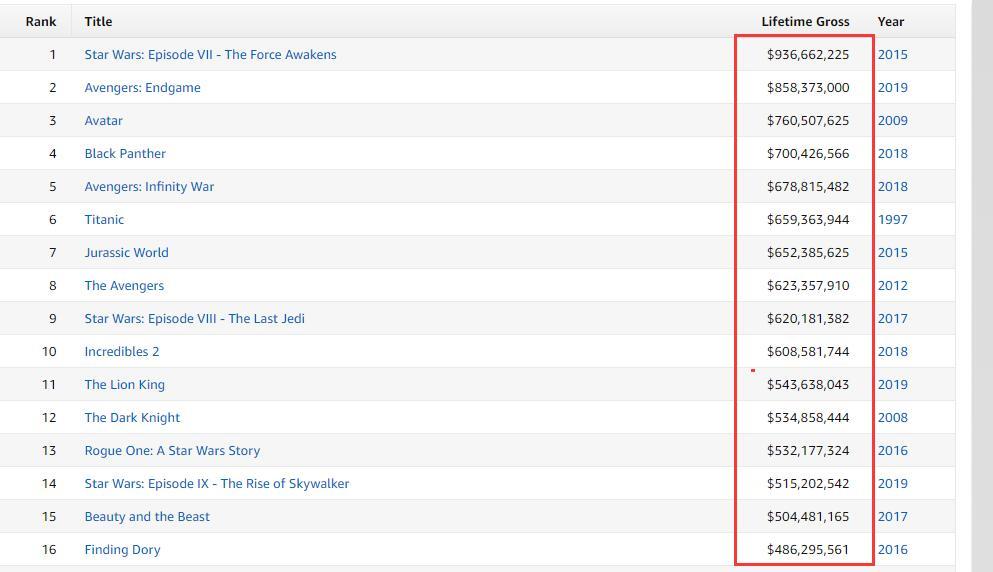Click the Jurassic World title
This screenshot has width=993, height=572.
(126, 252)
